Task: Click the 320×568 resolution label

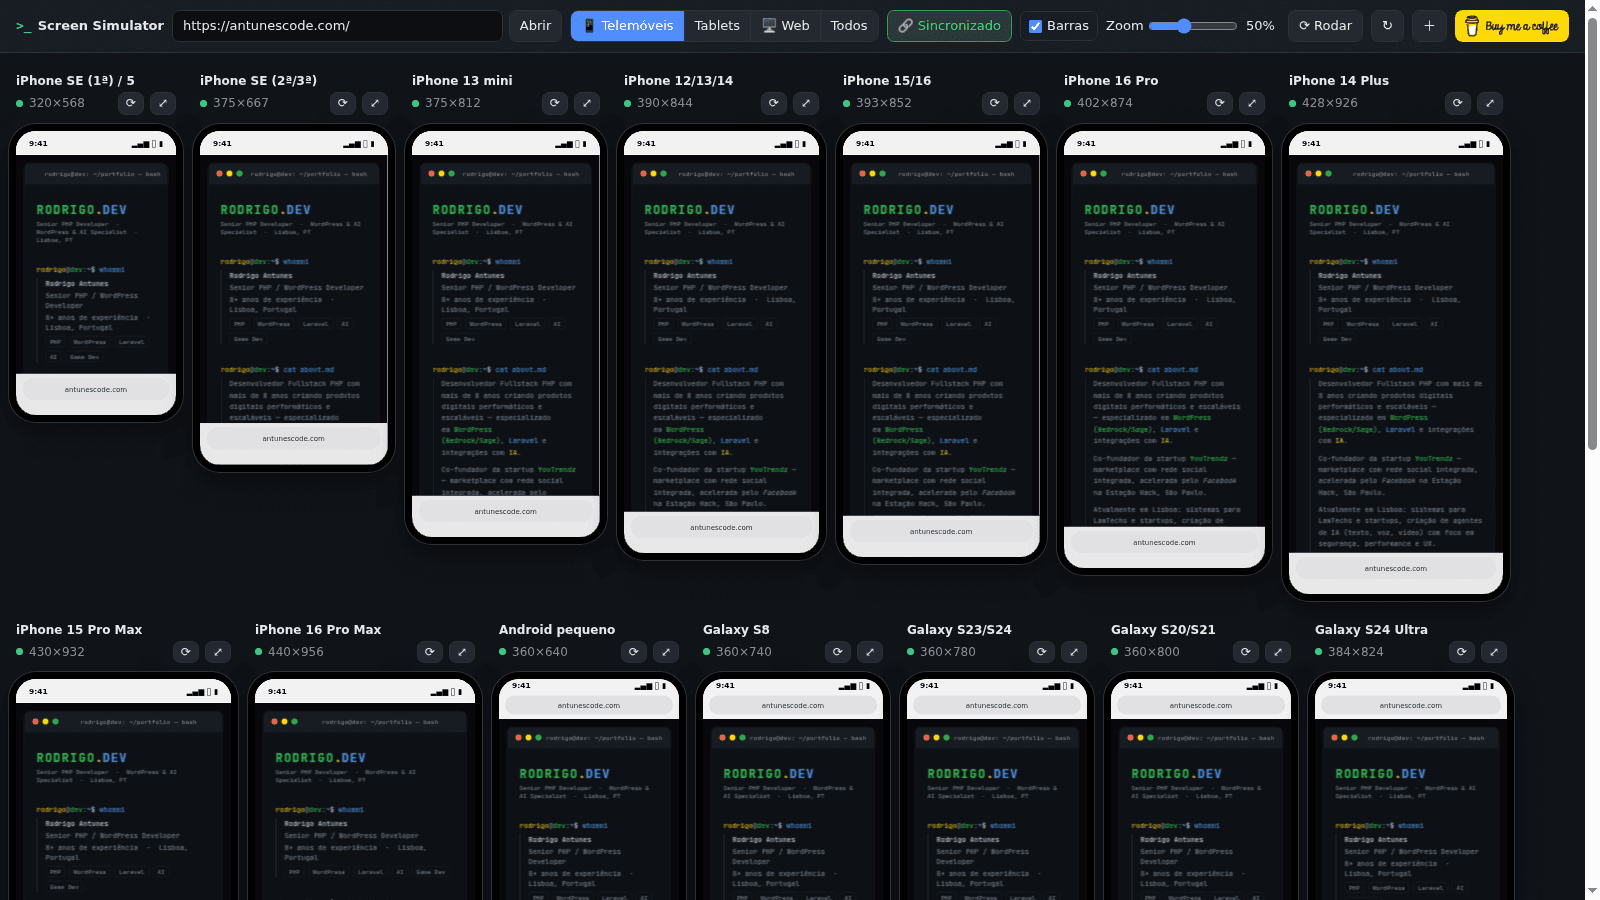Action: [x=57, y=103]
